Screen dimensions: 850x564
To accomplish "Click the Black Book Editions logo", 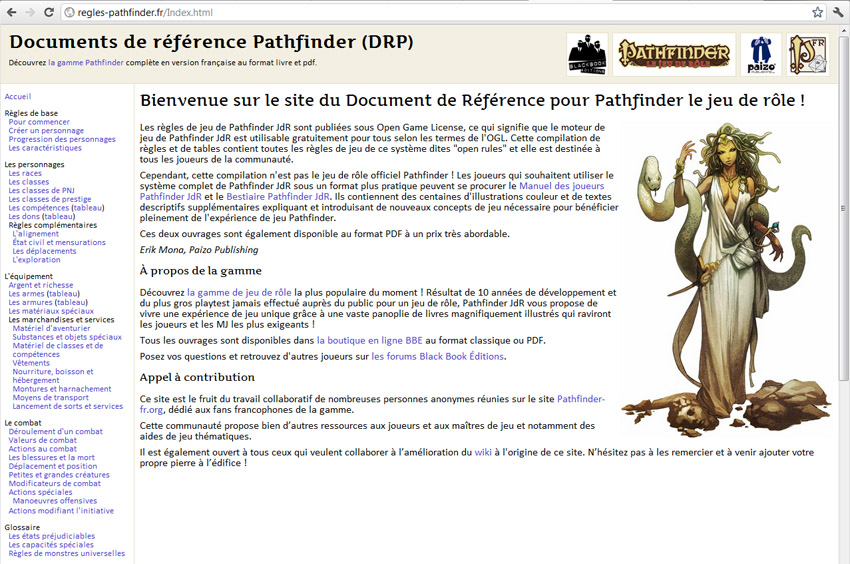I will click(x=587, y=55).
